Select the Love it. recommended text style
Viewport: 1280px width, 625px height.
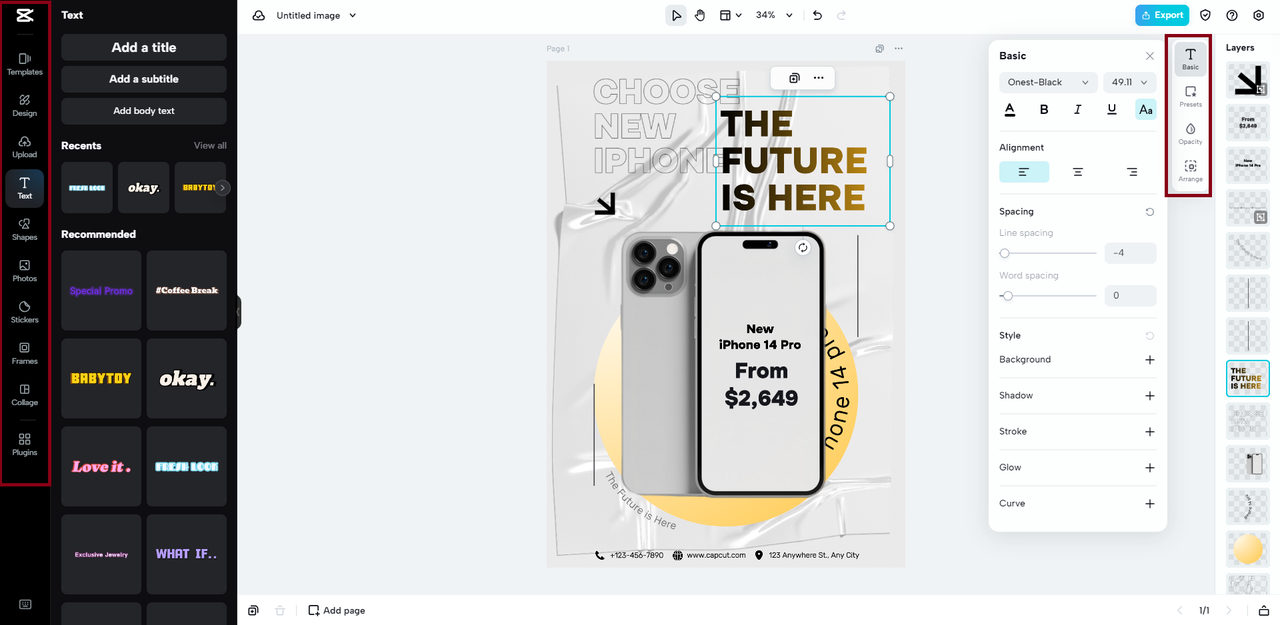pyautogui.click(x=101, y=467)
